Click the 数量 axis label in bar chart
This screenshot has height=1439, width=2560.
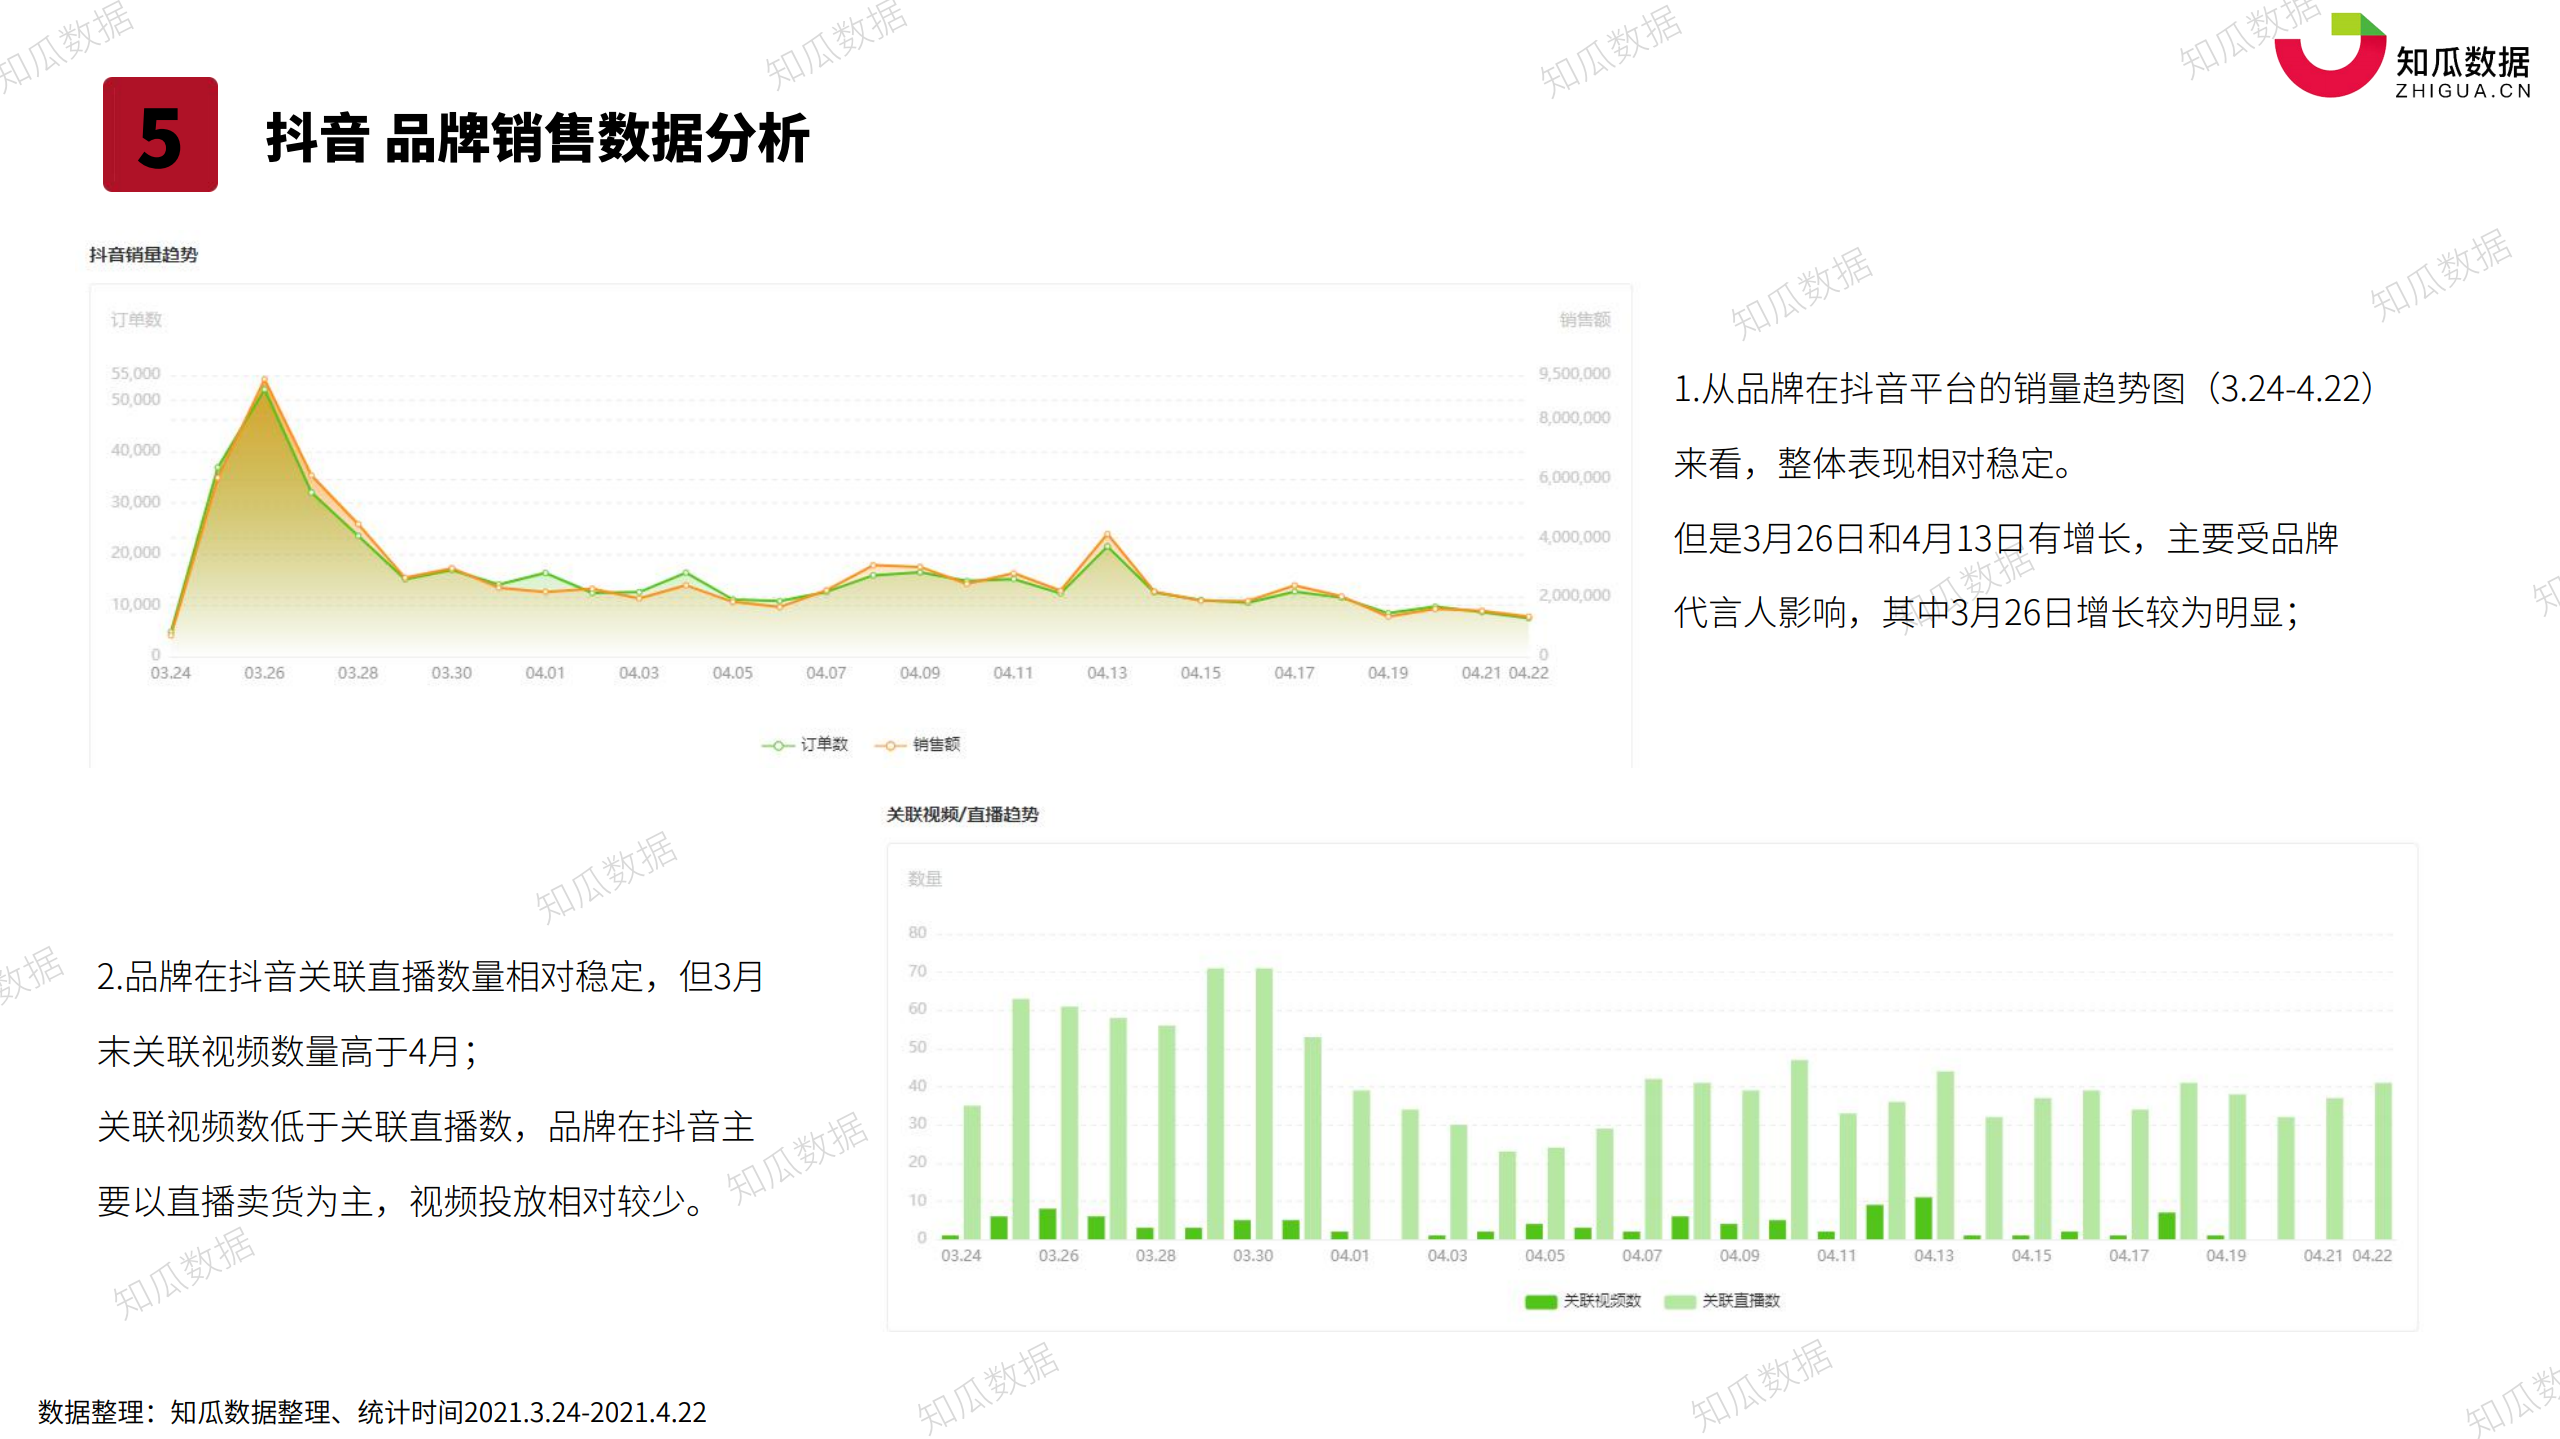pyautogui.click(x=924, y=879)
